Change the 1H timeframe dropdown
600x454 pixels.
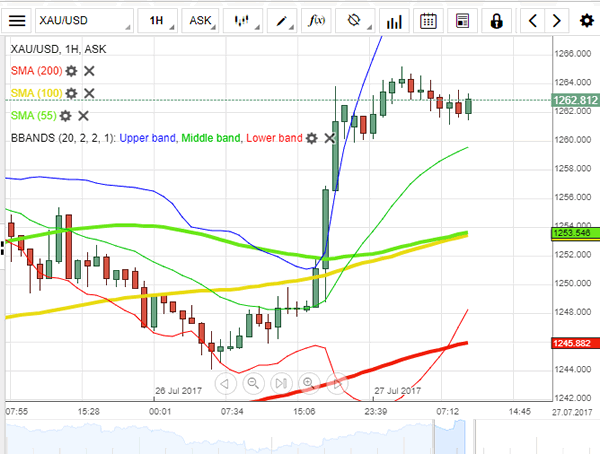point(157,21)
